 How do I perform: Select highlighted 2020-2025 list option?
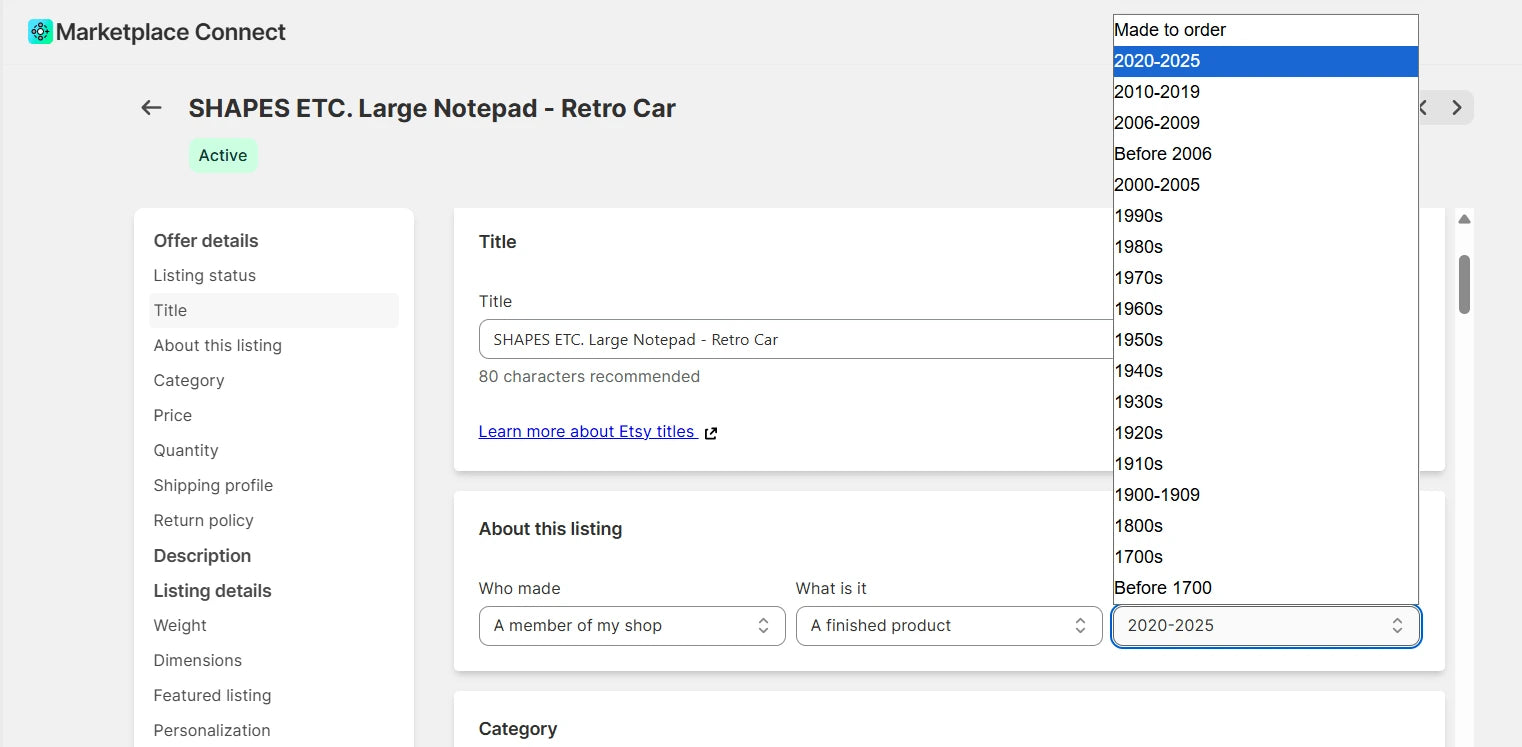1266,61
